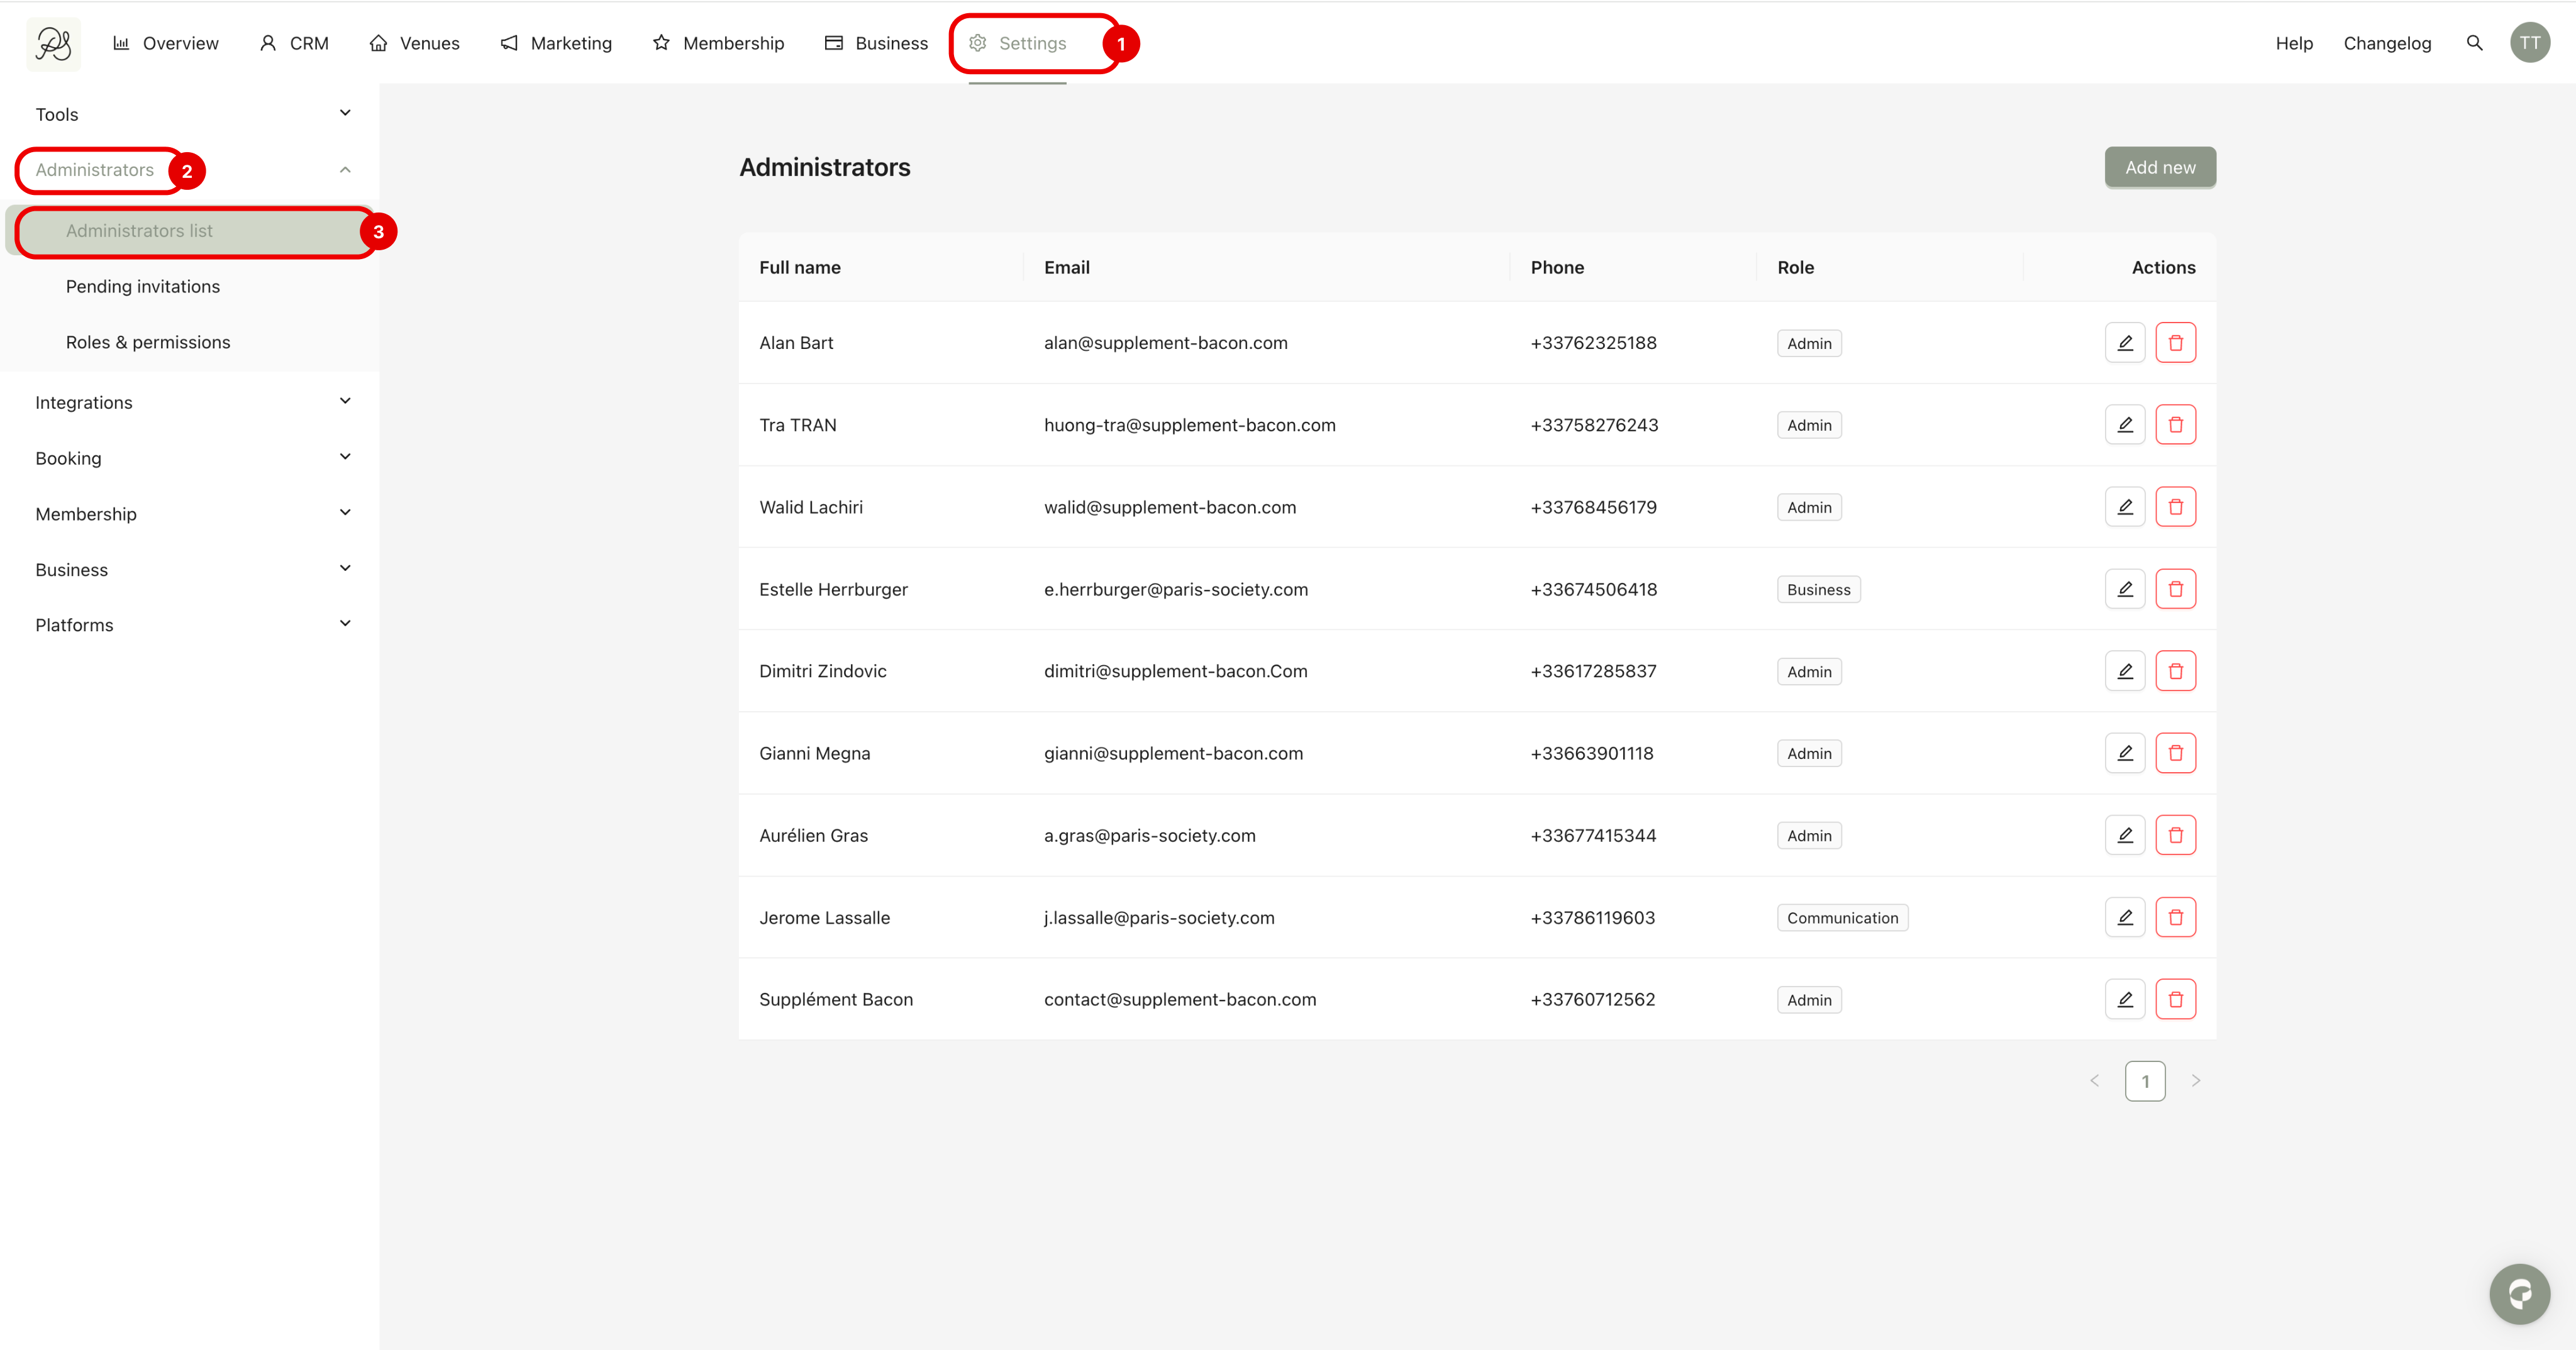Open the chat support bubble icon
This screenshot has height=1350, width=2576.
(x=2519, y=1294)
